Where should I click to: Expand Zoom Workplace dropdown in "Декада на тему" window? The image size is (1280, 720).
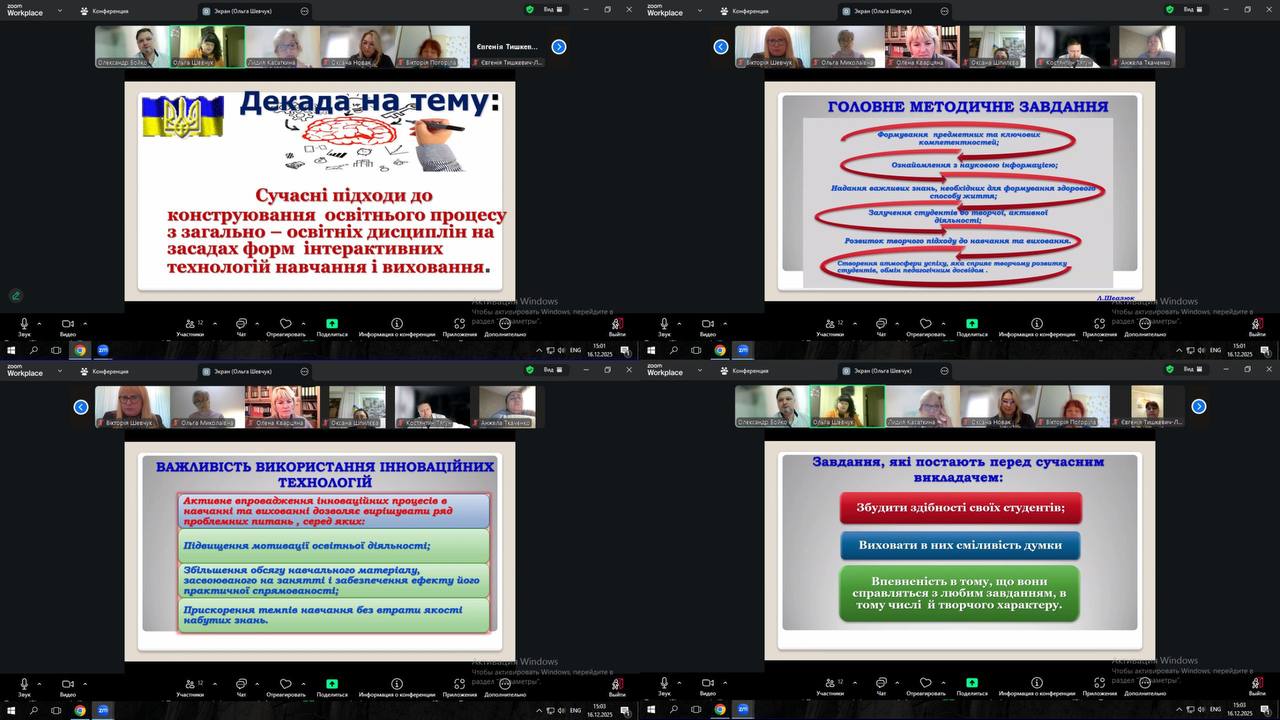click(x=61, y=10)
